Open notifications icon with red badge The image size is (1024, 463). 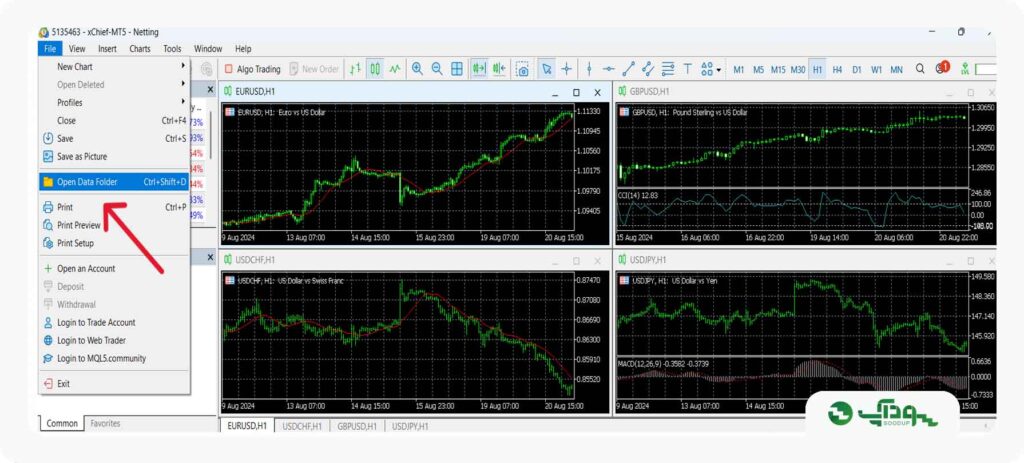click(942, 68)
